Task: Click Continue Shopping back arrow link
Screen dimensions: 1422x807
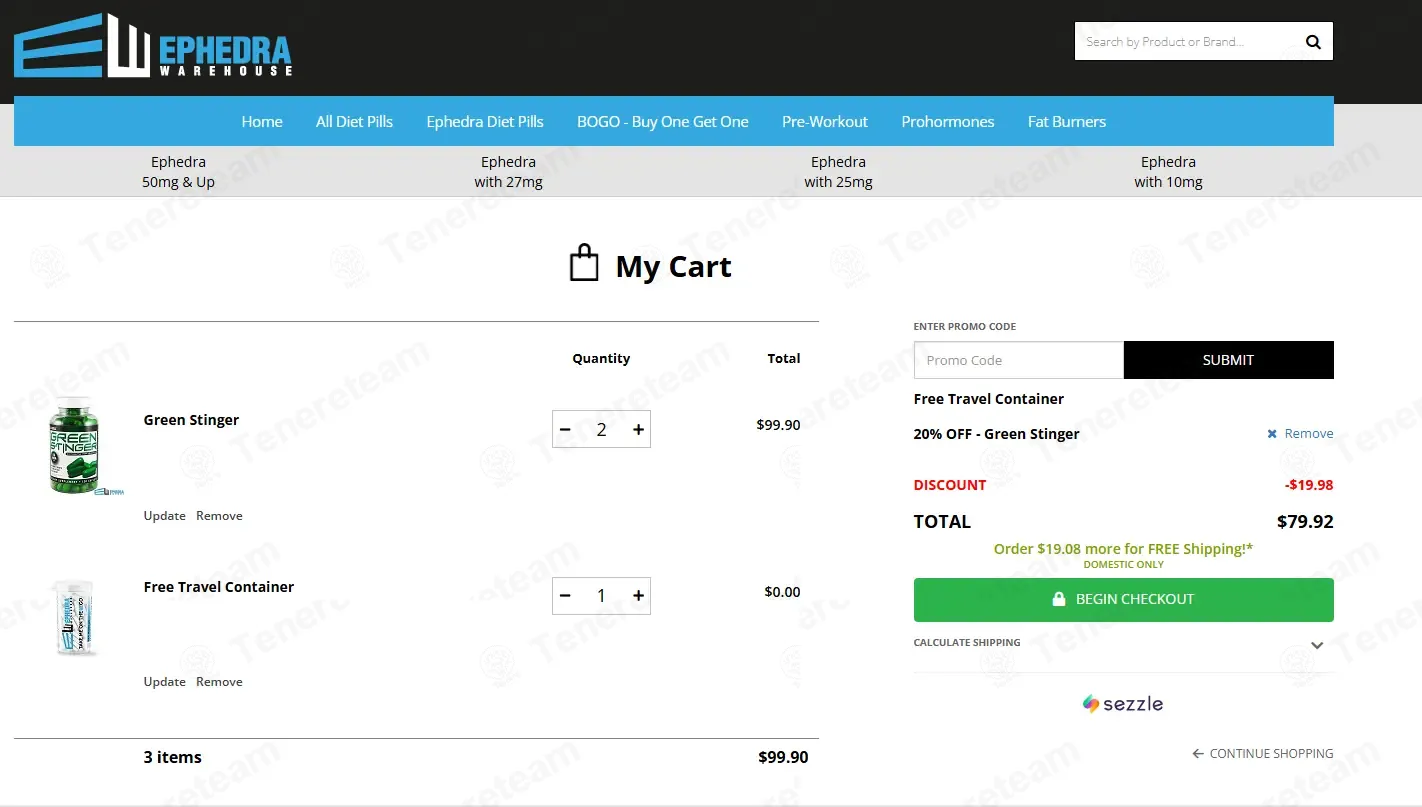Action: [x=1262, y=754]
